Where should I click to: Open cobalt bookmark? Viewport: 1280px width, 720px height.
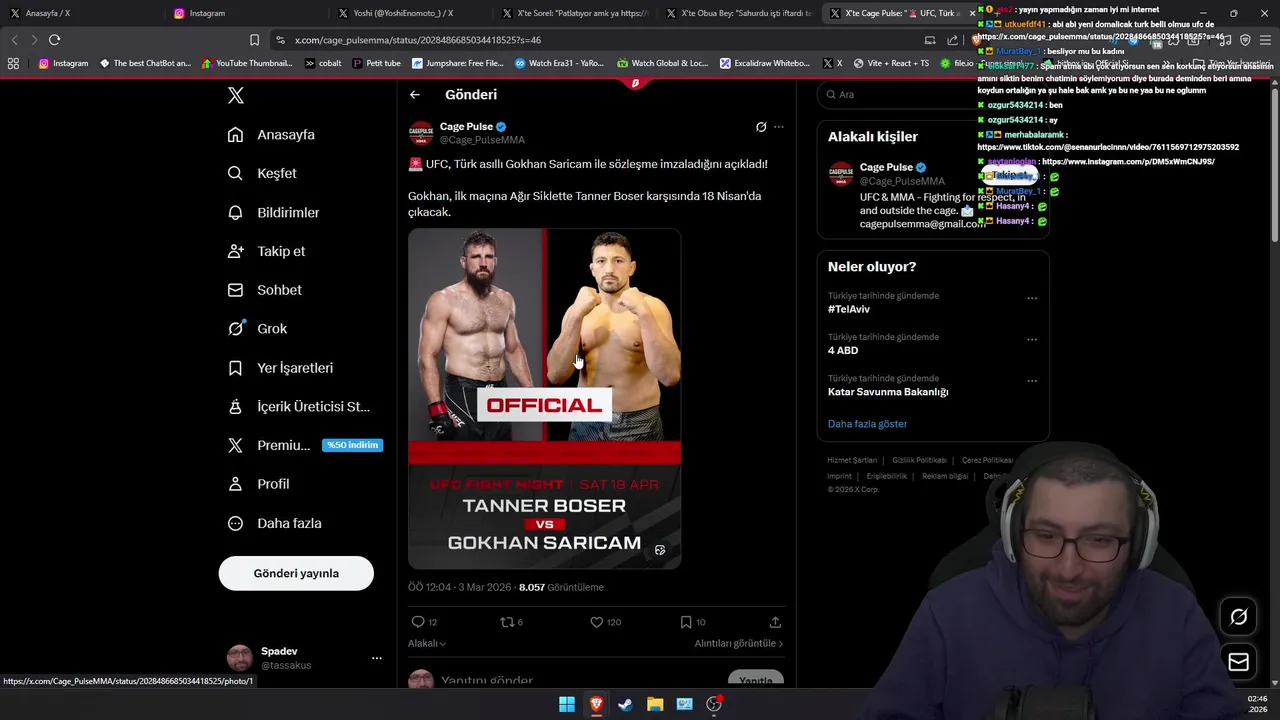click(x=323, y=63)
